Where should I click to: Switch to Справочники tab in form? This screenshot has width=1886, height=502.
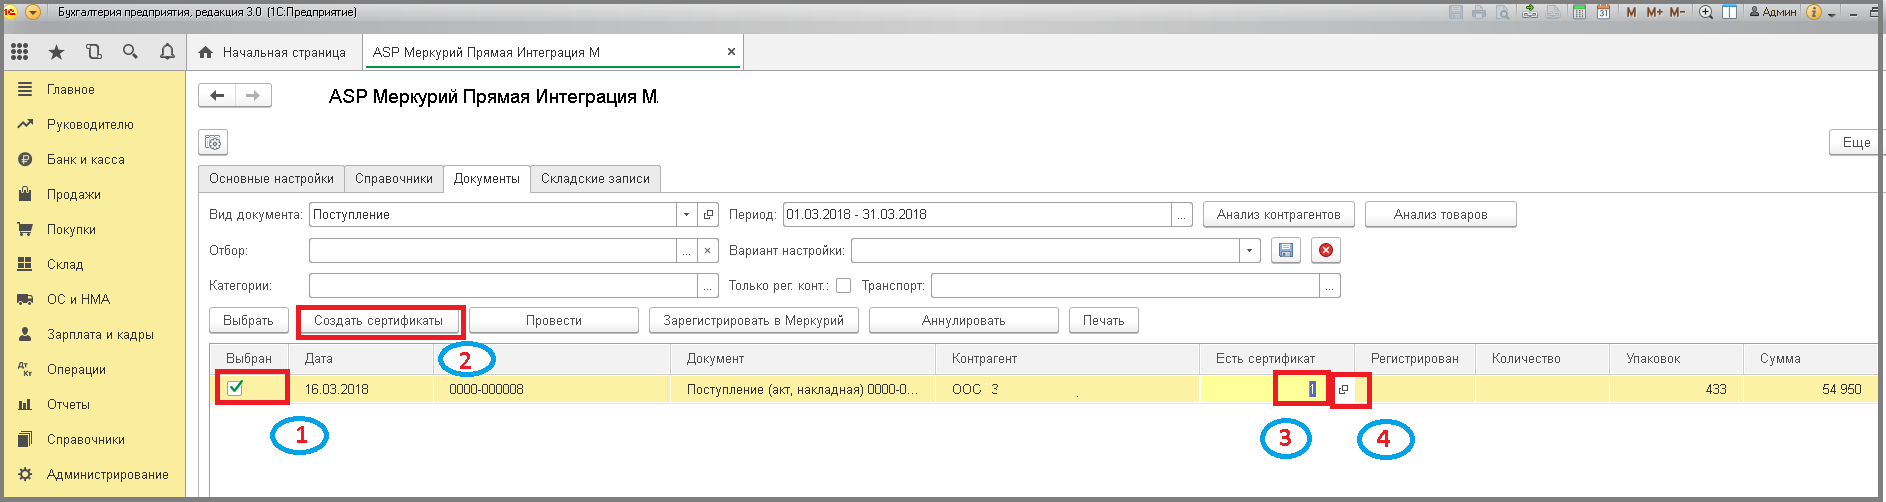[x=394, y=178]
